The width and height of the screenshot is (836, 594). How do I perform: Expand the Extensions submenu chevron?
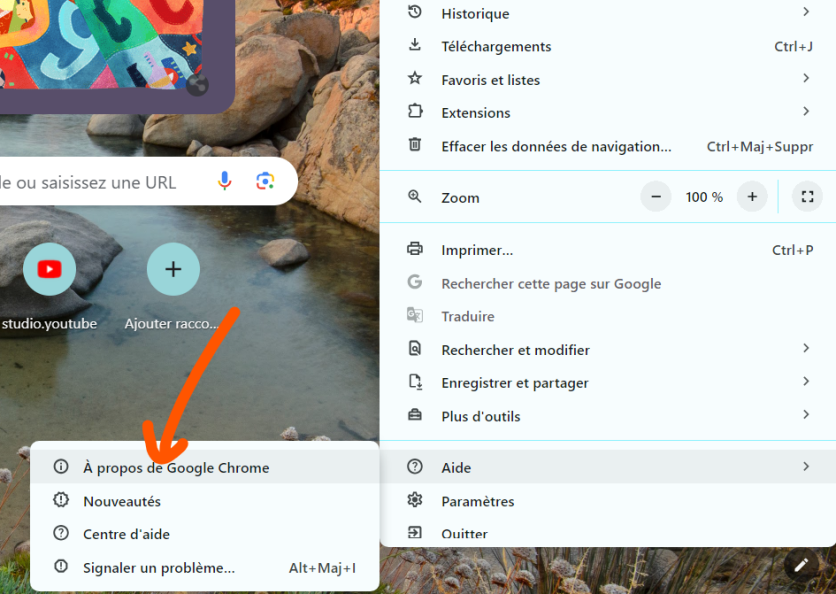click(806, 111)
